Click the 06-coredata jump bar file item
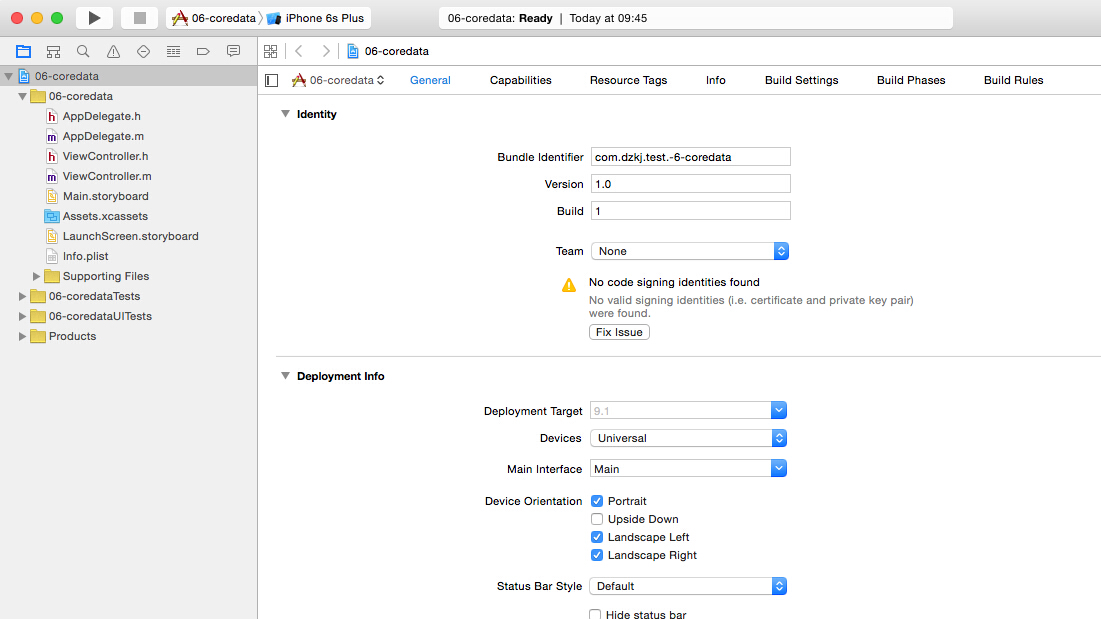This screenshot has width=1101, height=619. point(388,51)
